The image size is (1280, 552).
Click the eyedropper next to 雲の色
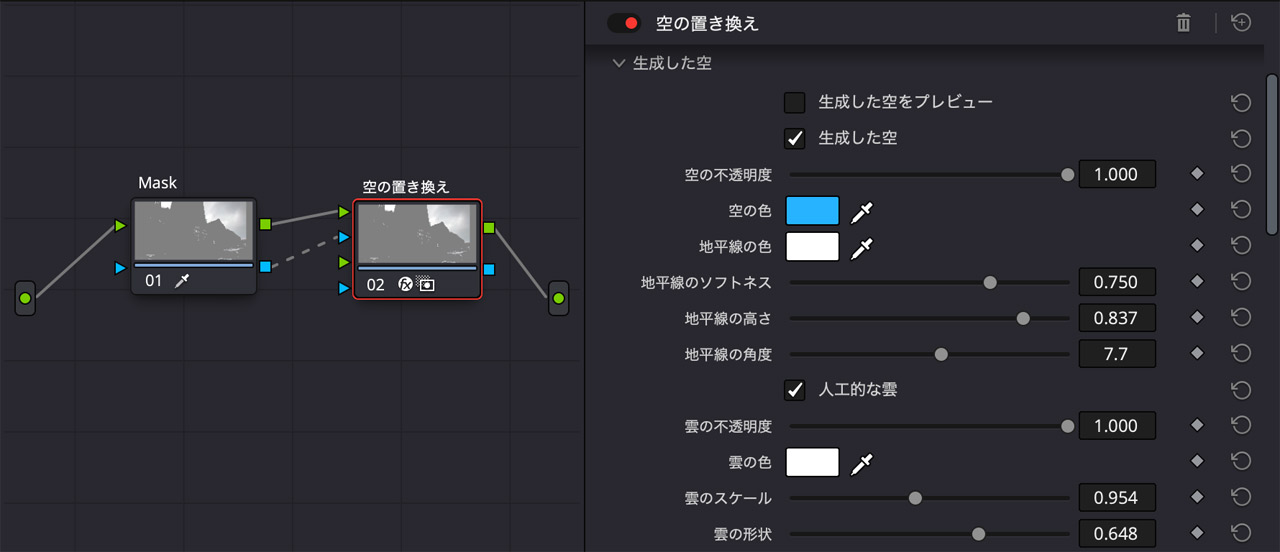[x=861, y=463]
